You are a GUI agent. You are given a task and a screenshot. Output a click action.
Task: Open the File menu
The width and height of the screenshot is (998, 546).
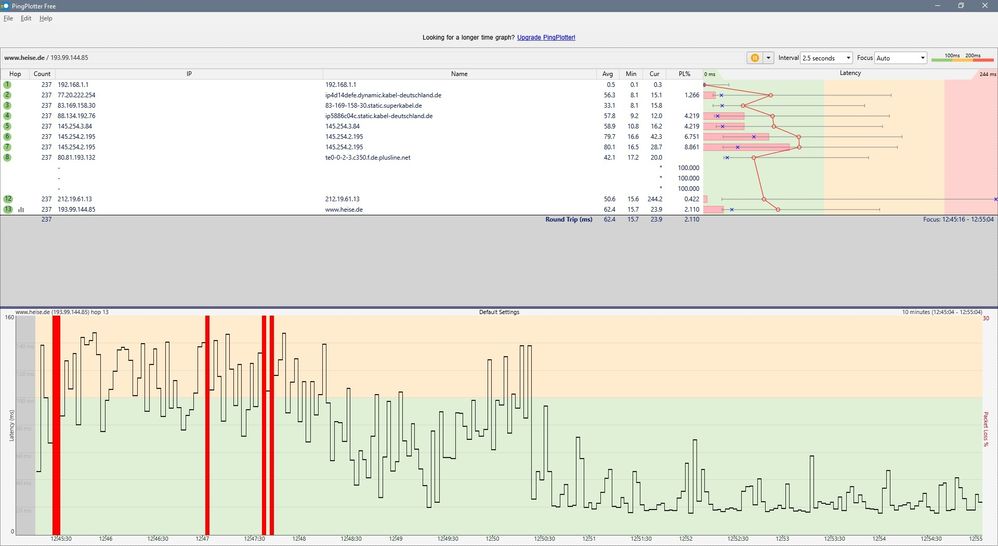(8, 18)
